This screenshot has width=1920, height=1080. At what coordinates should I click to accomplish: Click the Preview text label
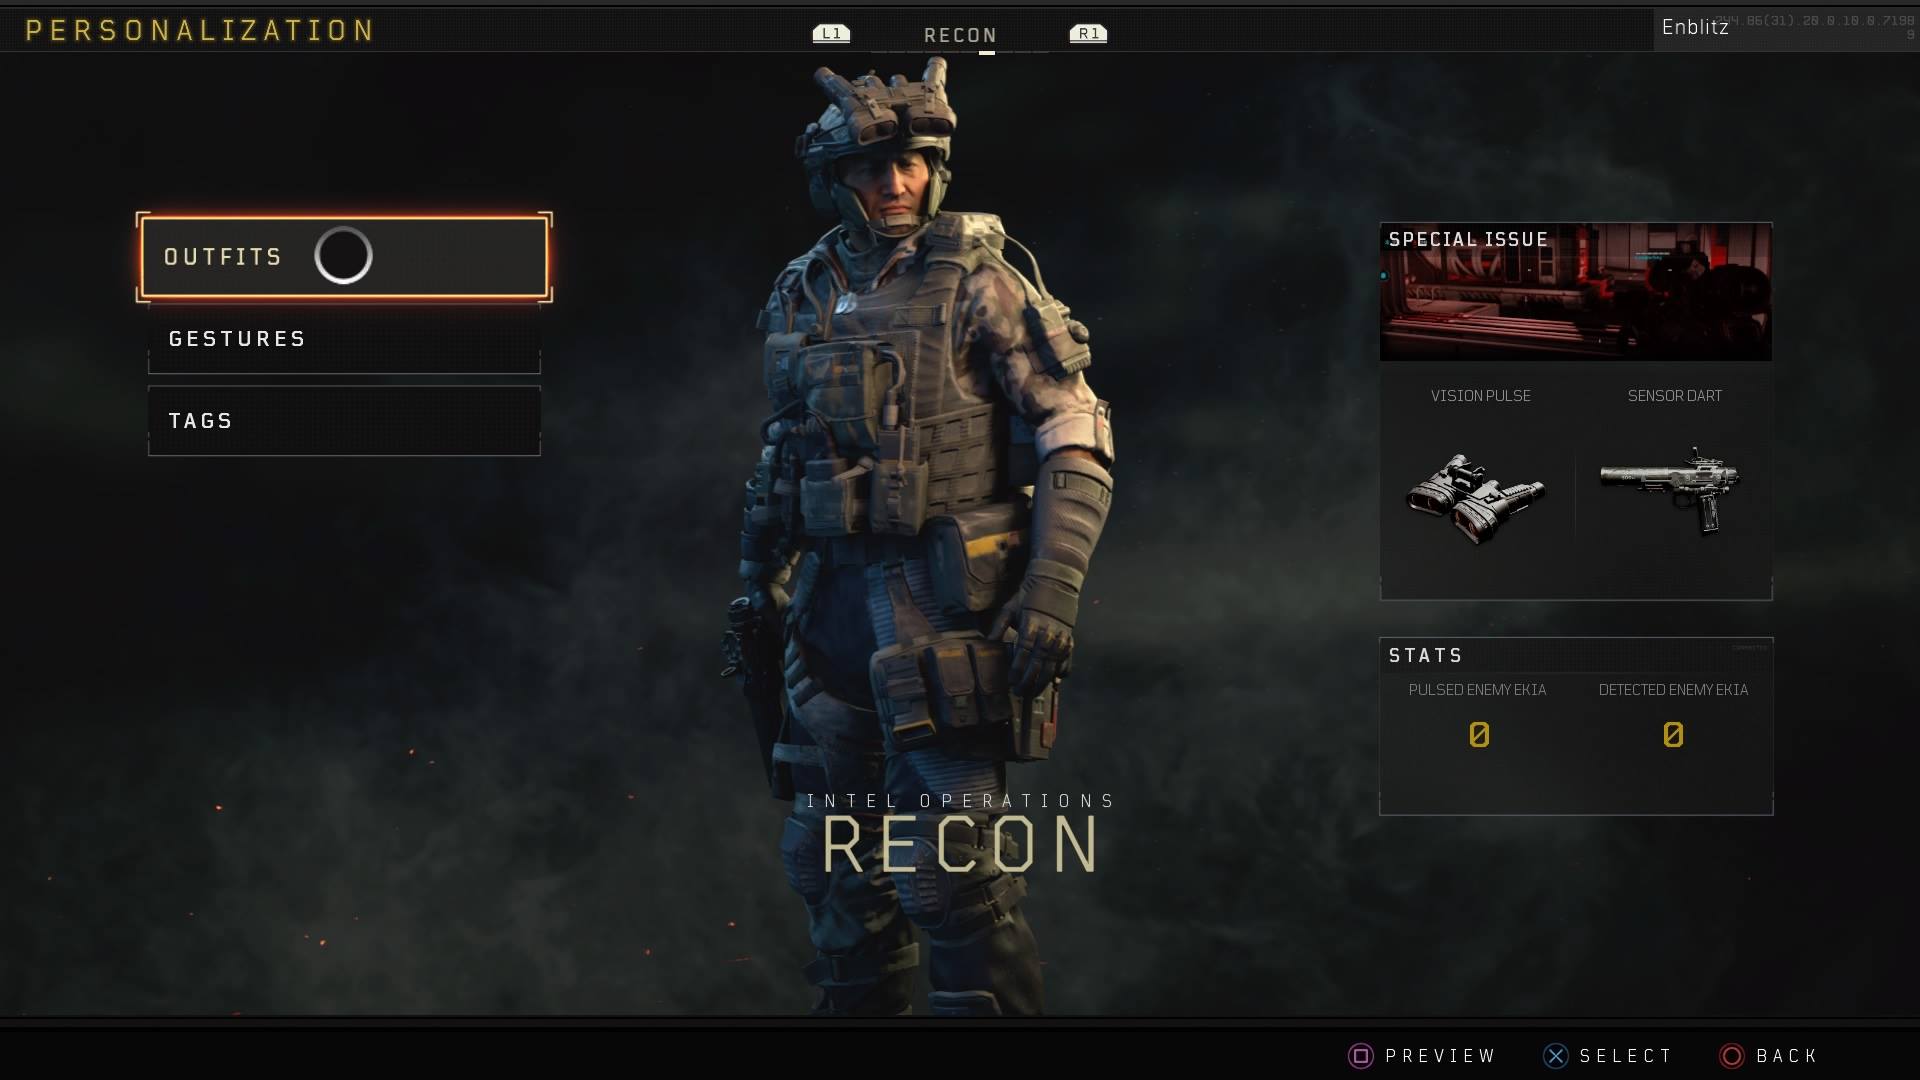tap(1440, 1056)
